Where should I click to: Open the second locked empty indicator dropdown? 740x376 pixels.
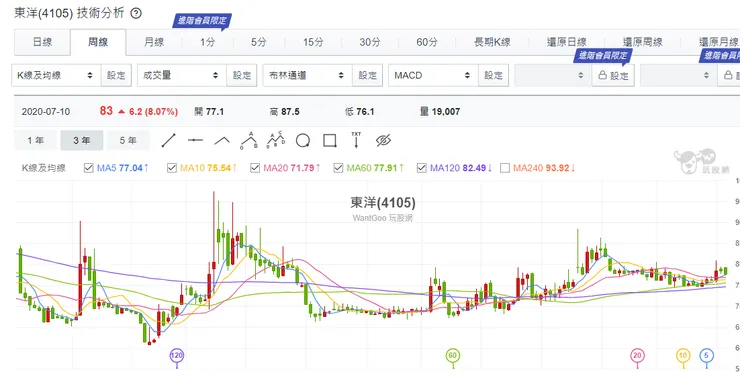pyautogui.click(x=679, y=75)
